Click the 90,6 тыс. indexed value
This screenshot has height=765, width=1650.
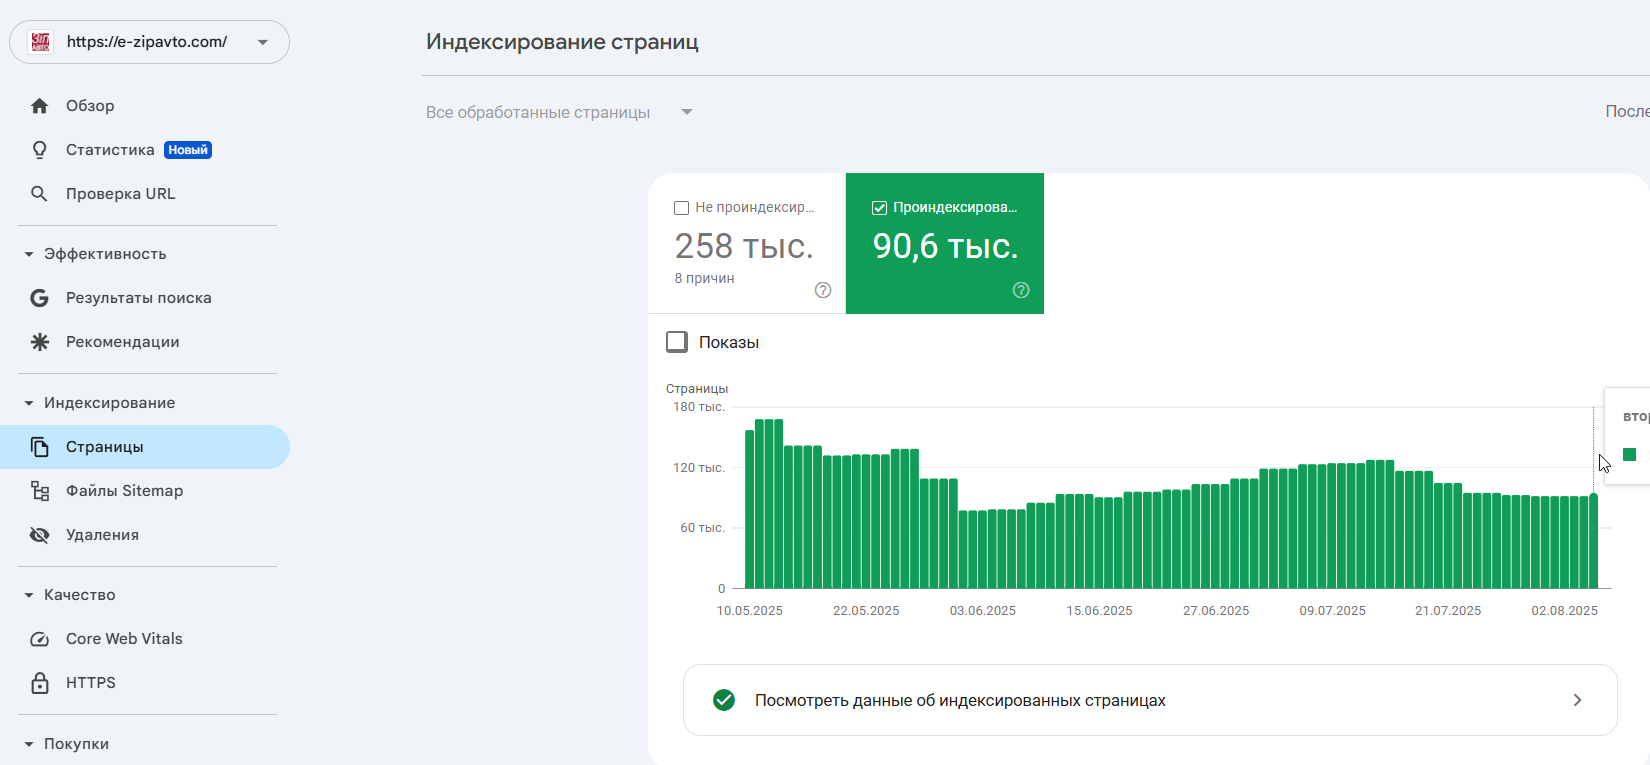(x=945, y=246)
